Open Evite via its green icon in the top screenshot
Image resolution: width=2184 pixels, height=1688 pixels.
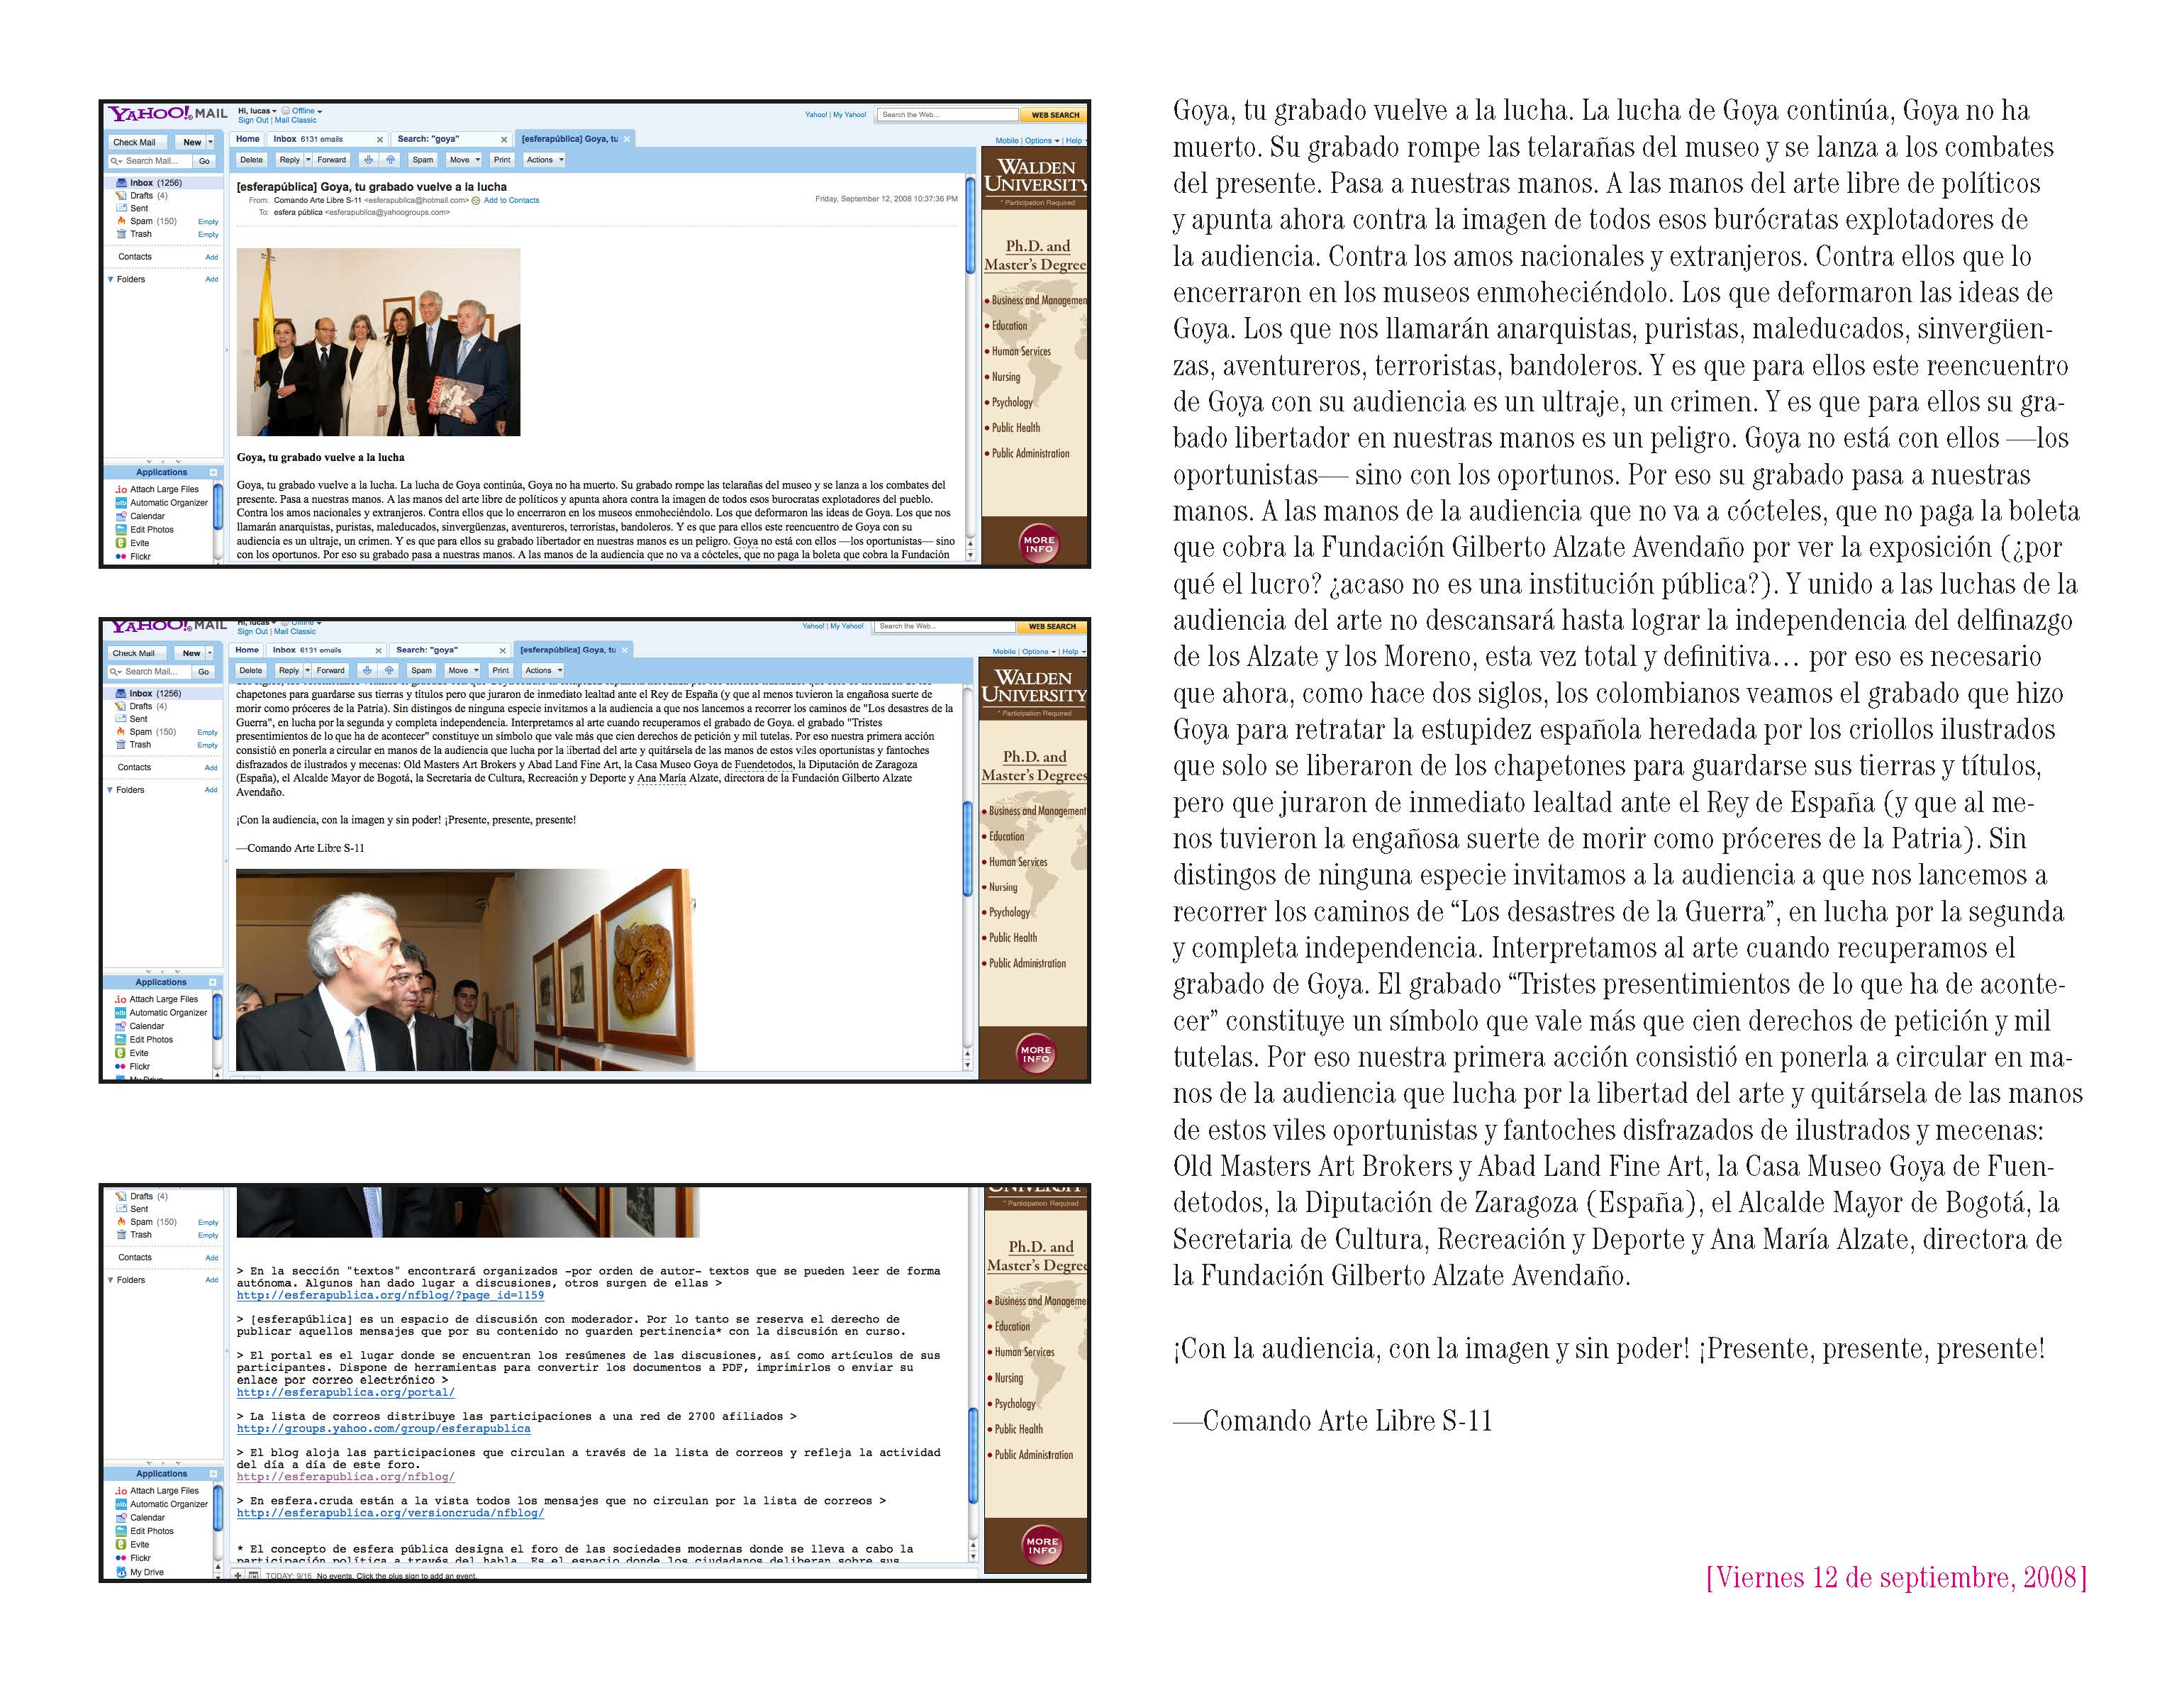pos(121,543)
